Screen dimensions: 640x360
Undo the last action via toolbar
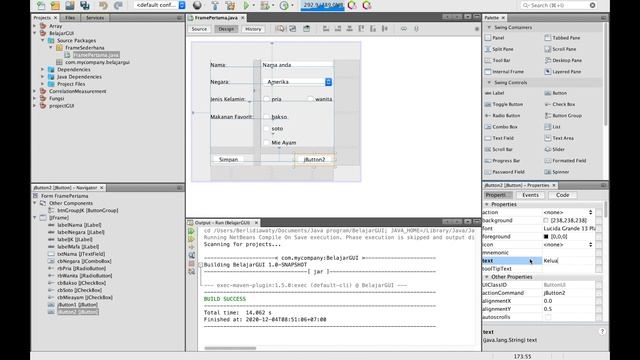click(x=103, y=5)
